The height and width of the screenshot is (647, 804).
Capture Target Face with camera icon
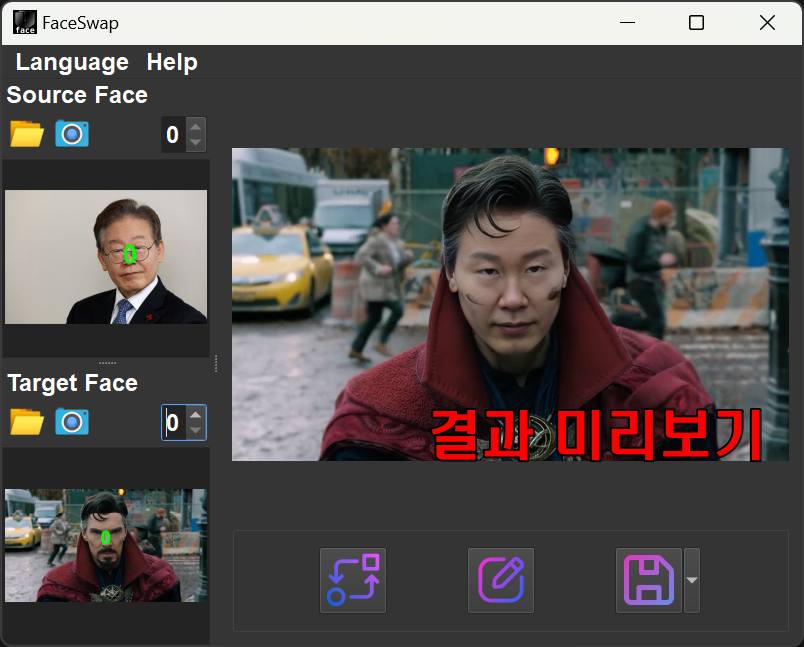(x=72, y=422)
